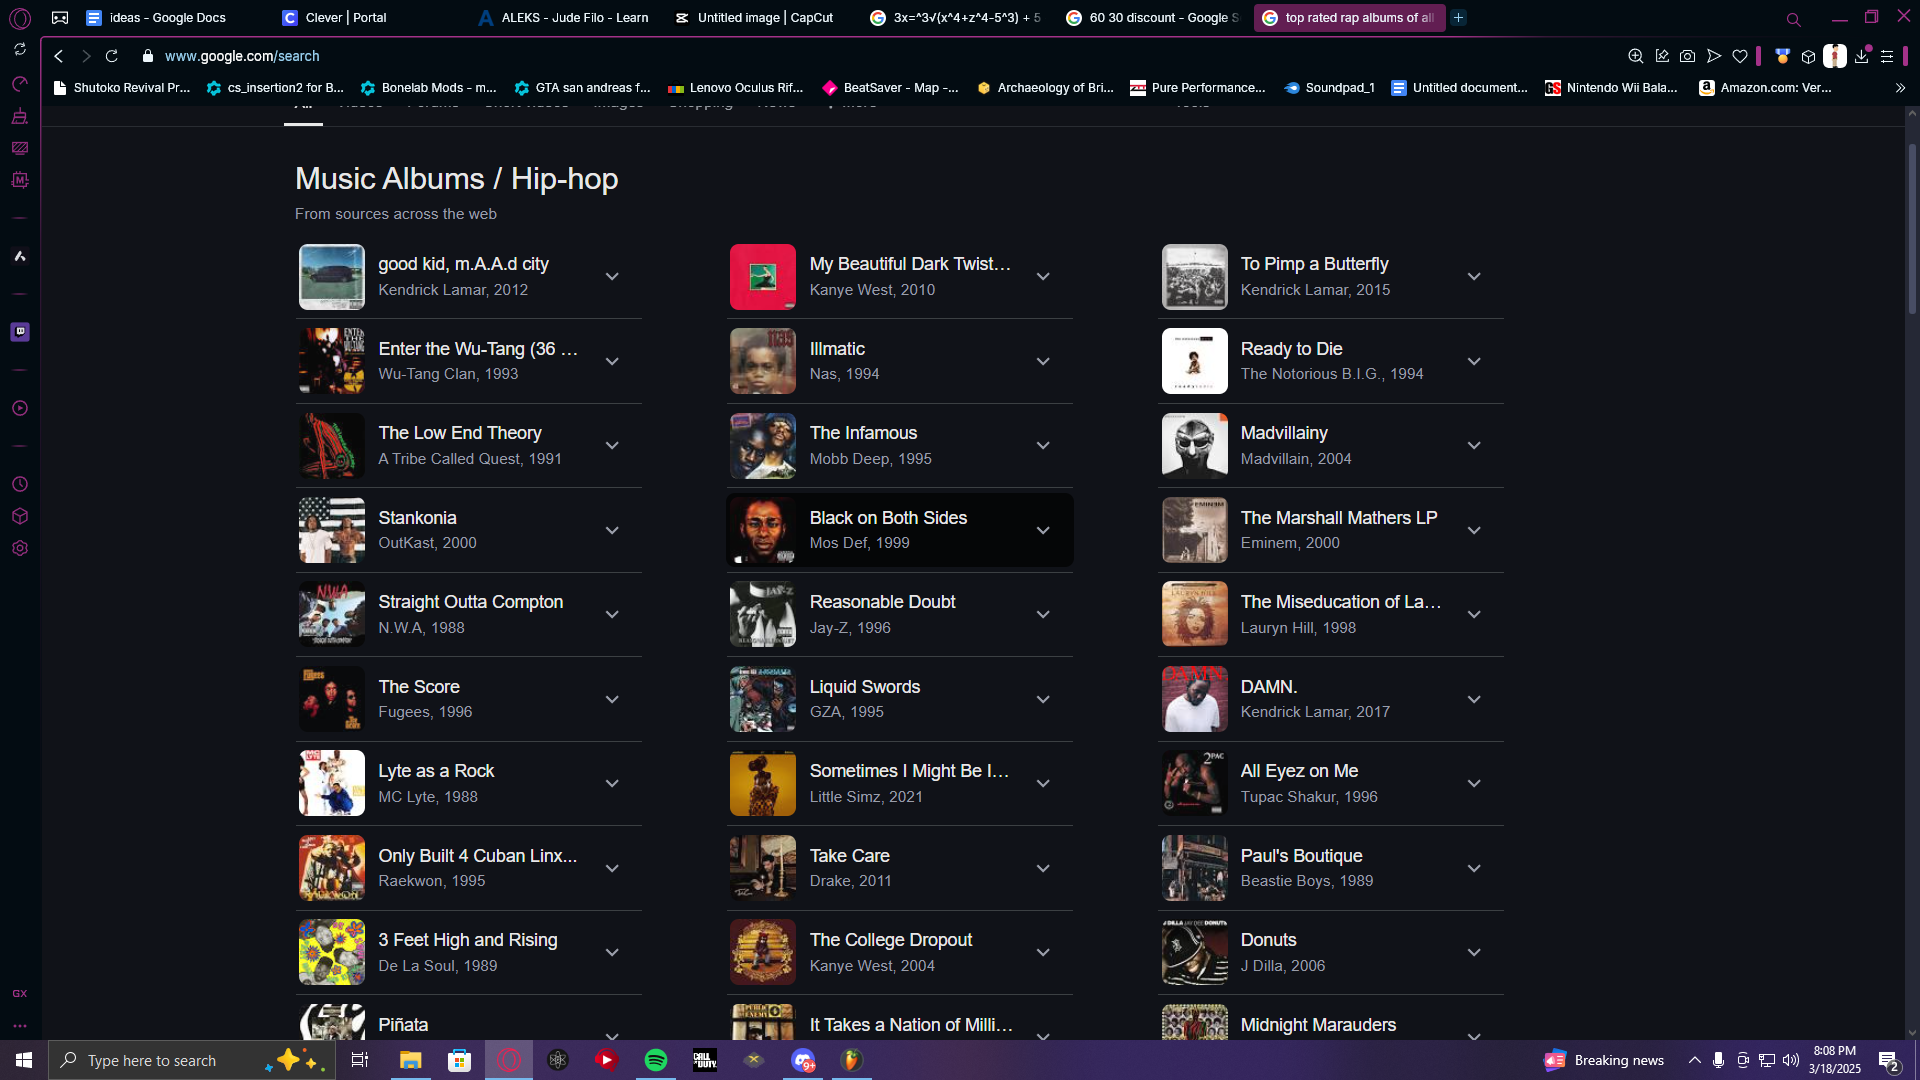Expand the Stankonia album chevron
The image size is (1920, 1080).
612,531
